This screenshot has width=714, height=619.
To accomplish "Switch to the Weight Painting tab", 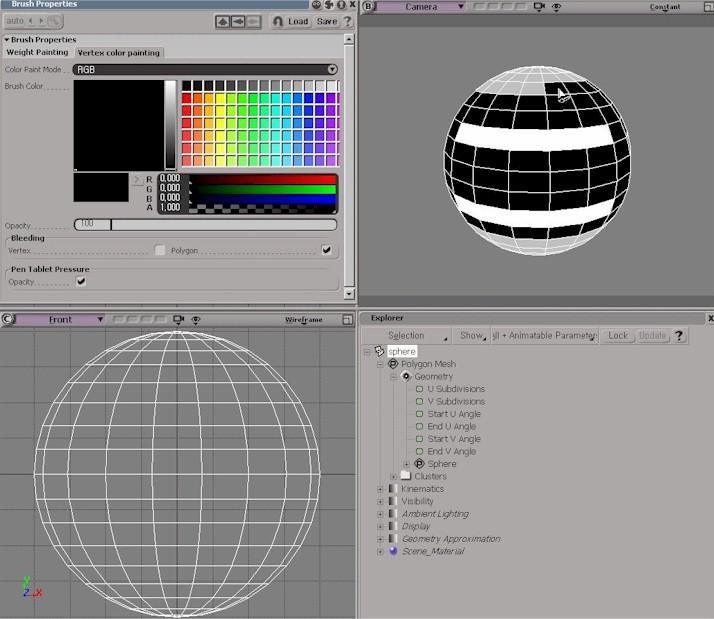I will [x=38, y=52].
